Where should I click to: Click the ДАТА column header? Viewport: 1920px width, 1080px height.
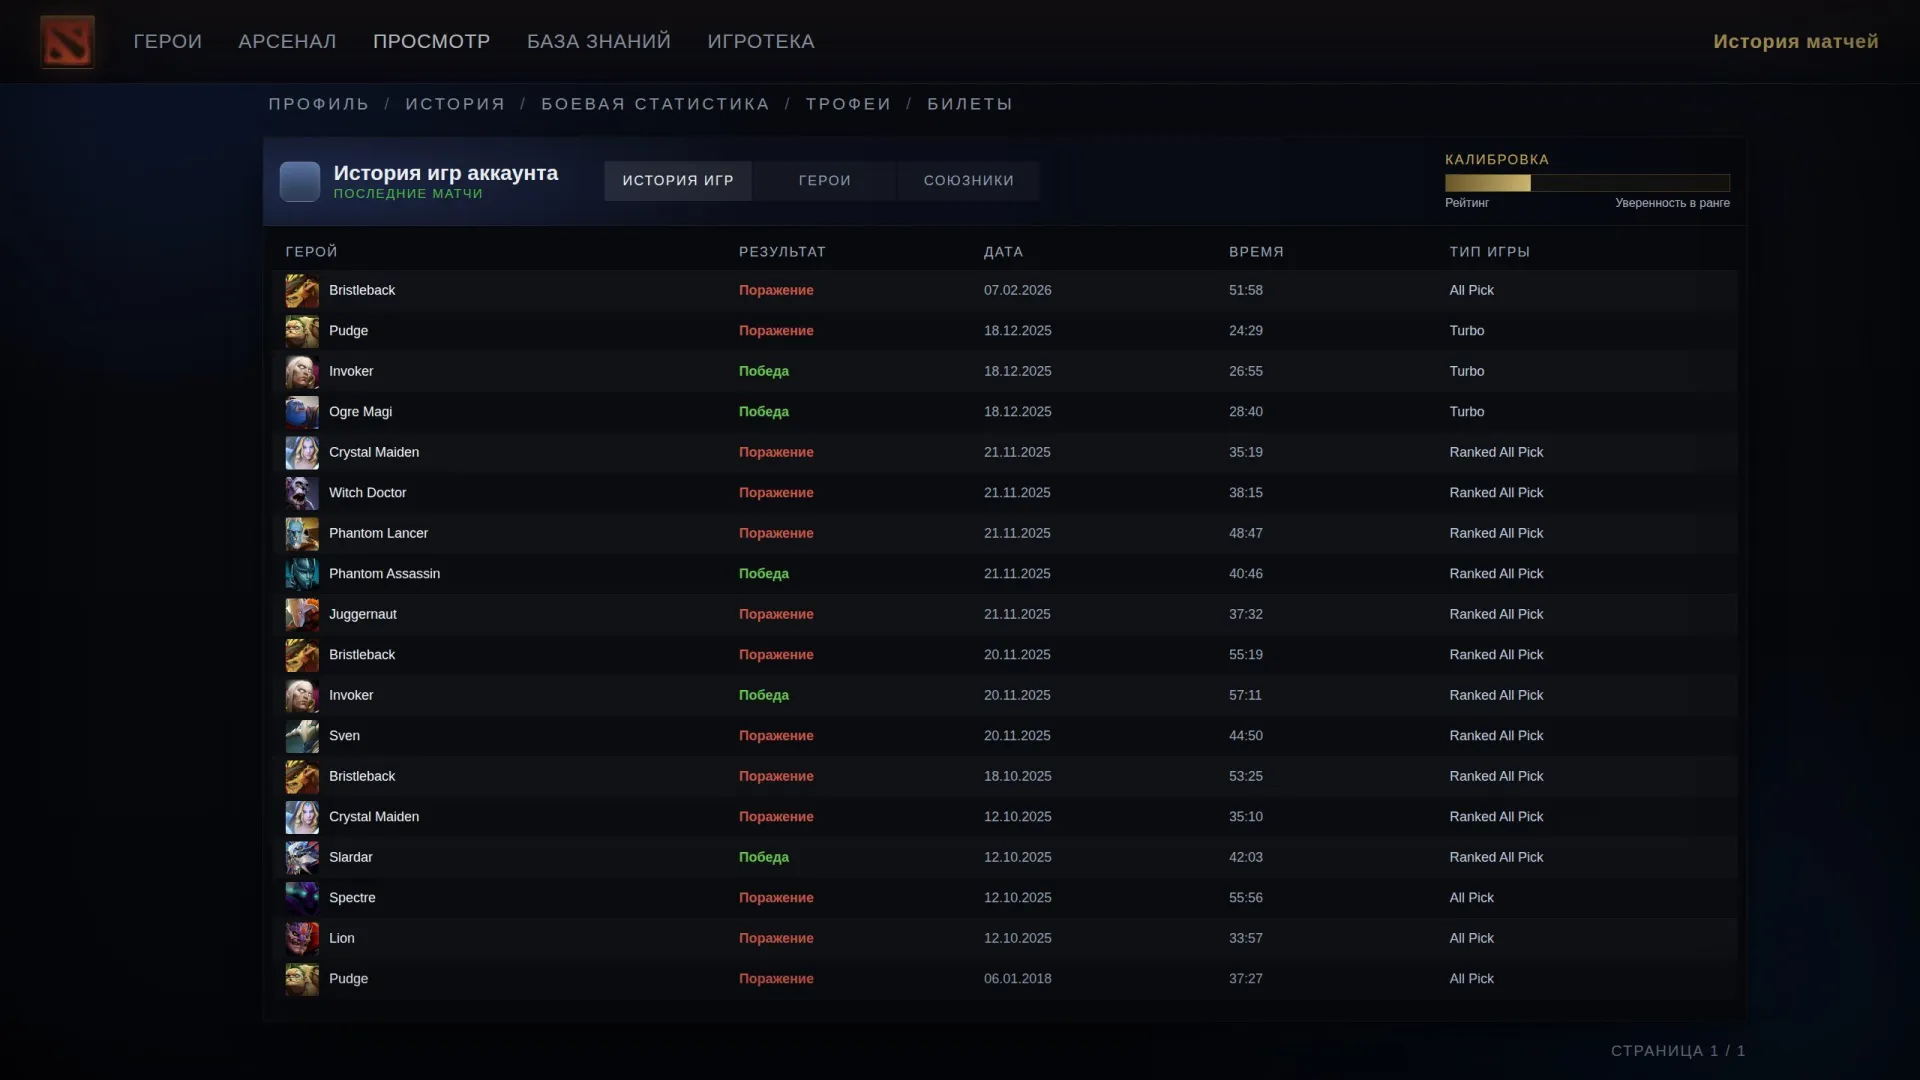pos(1004,252)
